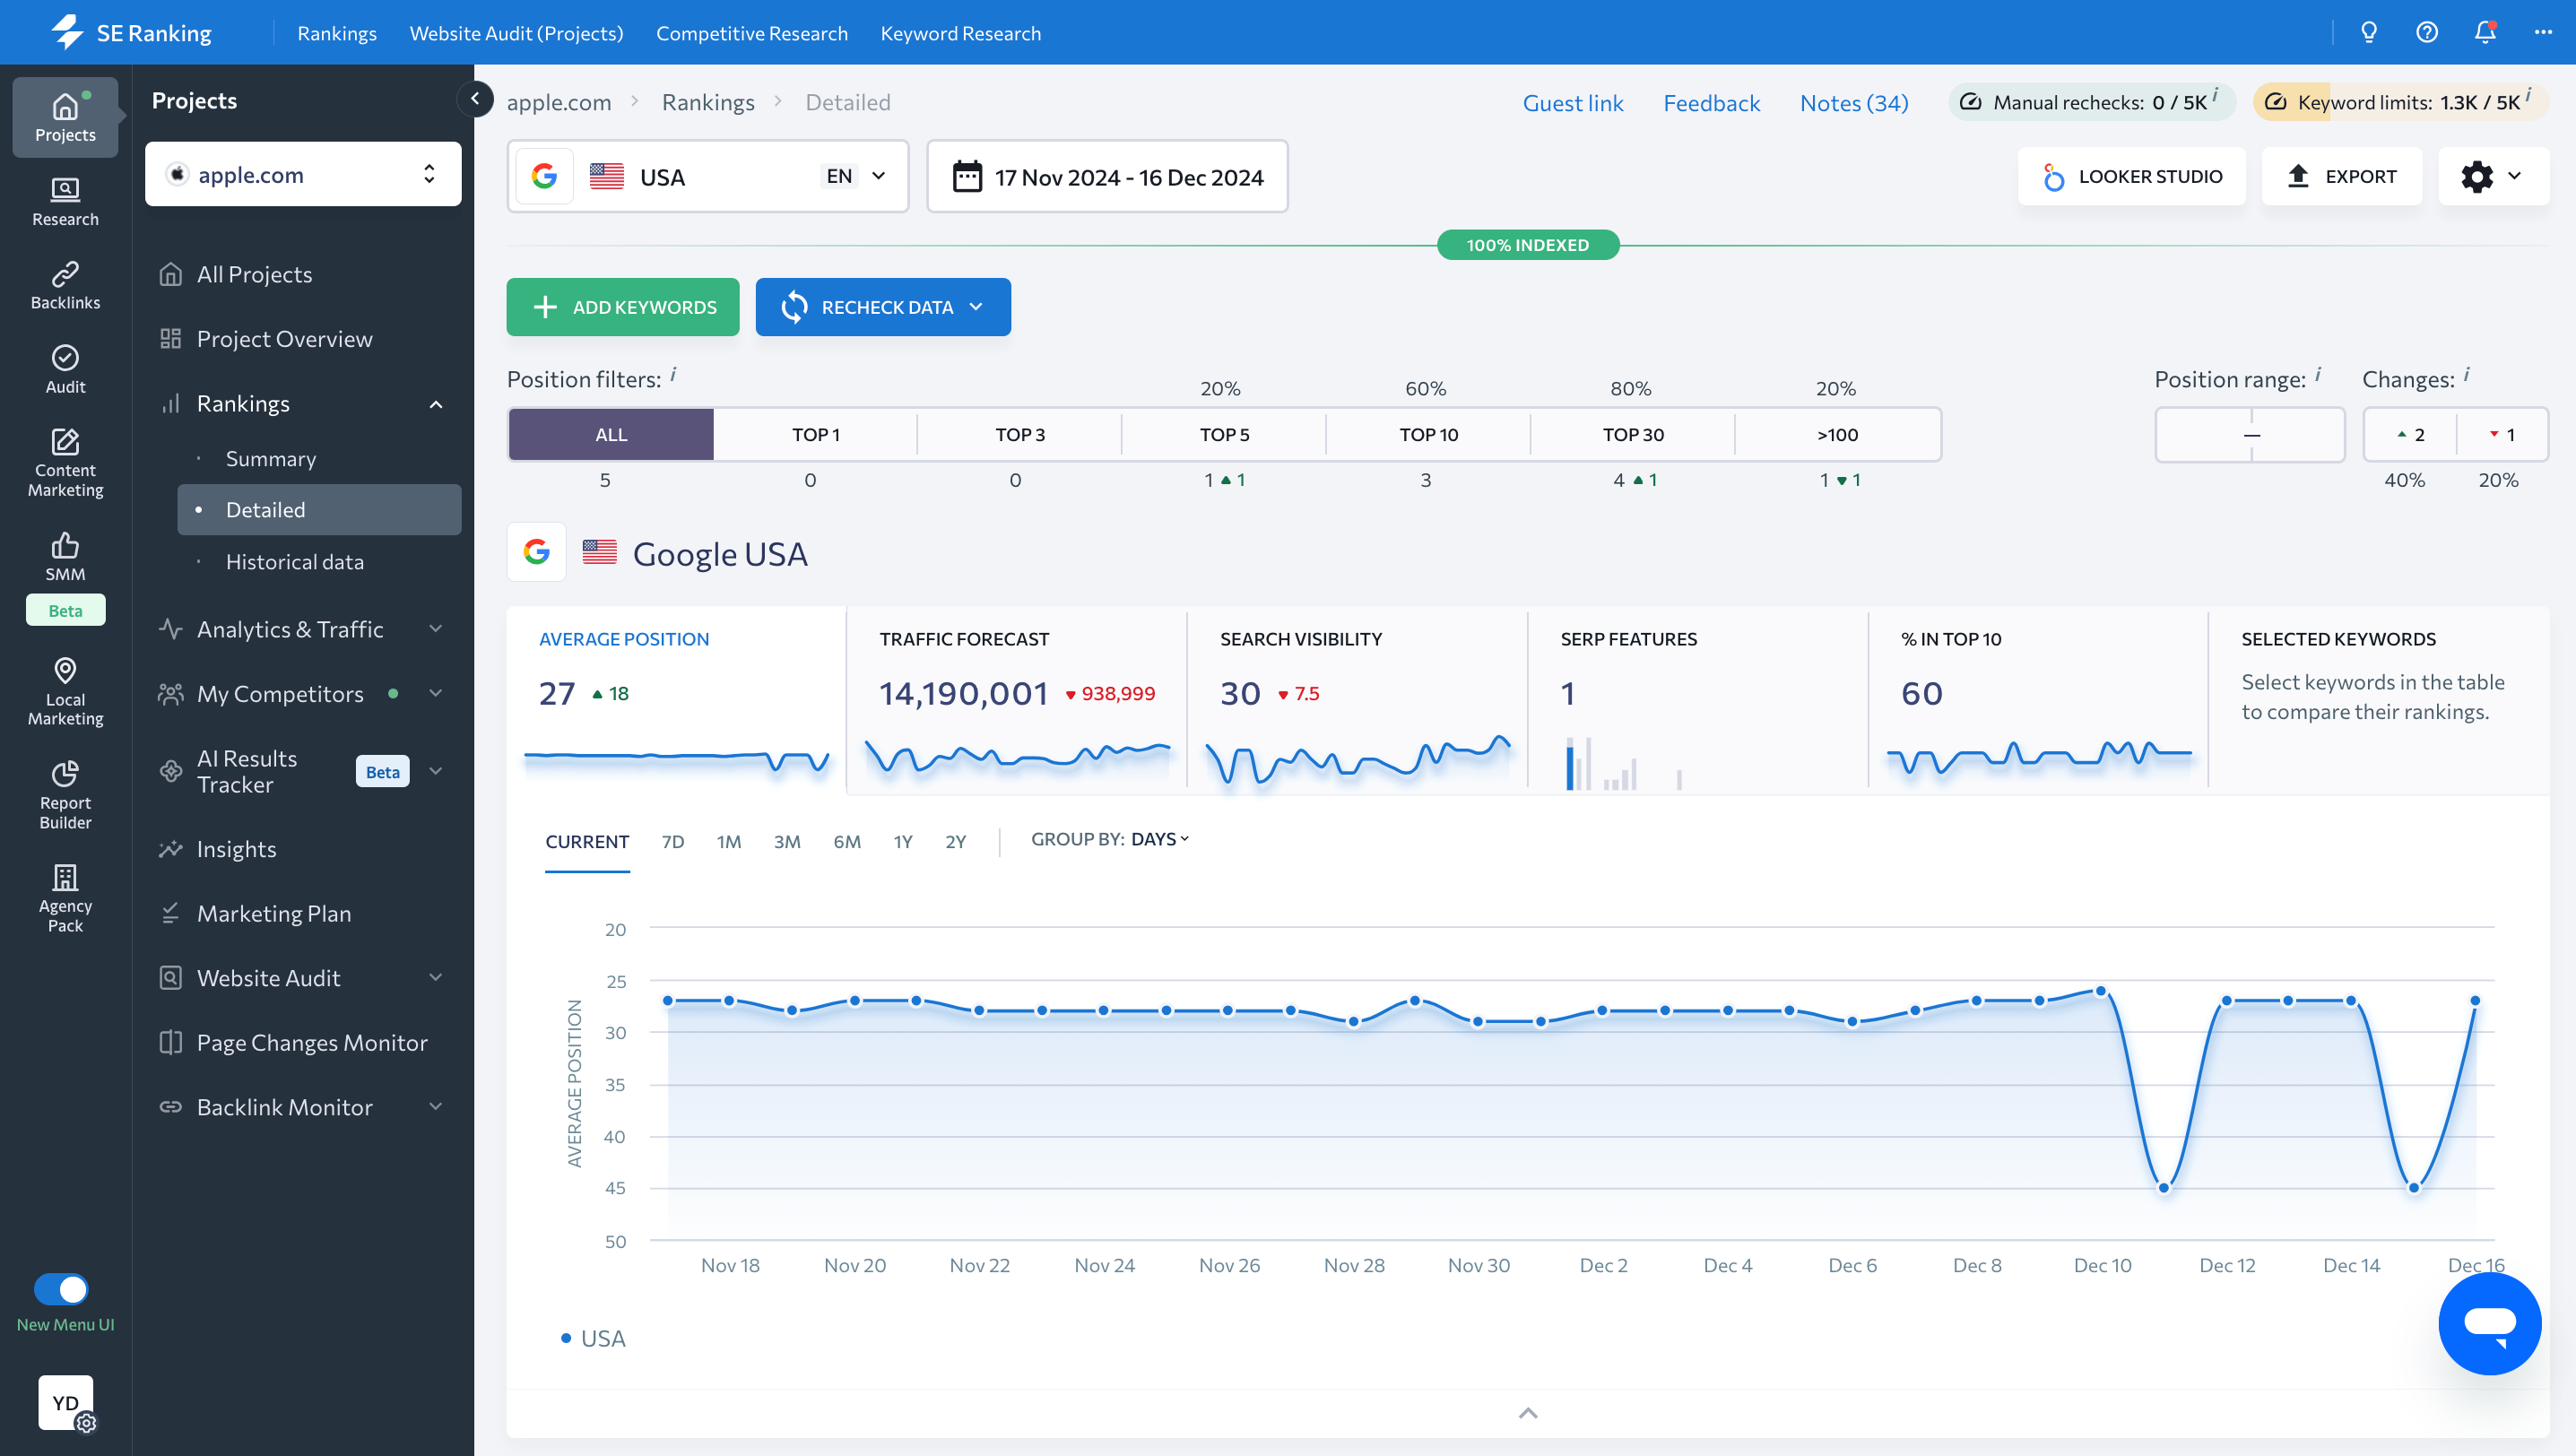Collapse the chart with bottom arrow
The width and height of the screenshot is (2576, 1456).
(x=1528, y=1413)
